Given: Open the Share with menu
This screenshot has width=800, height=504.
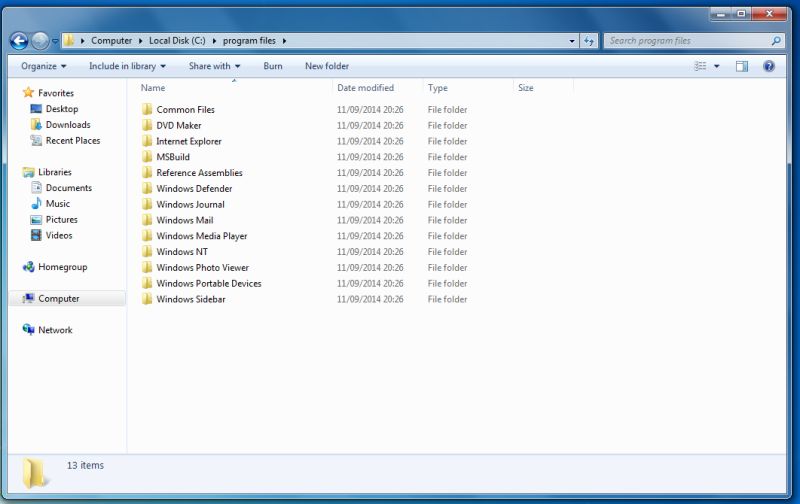Looking at the screenshot, I should click(214, 66).
